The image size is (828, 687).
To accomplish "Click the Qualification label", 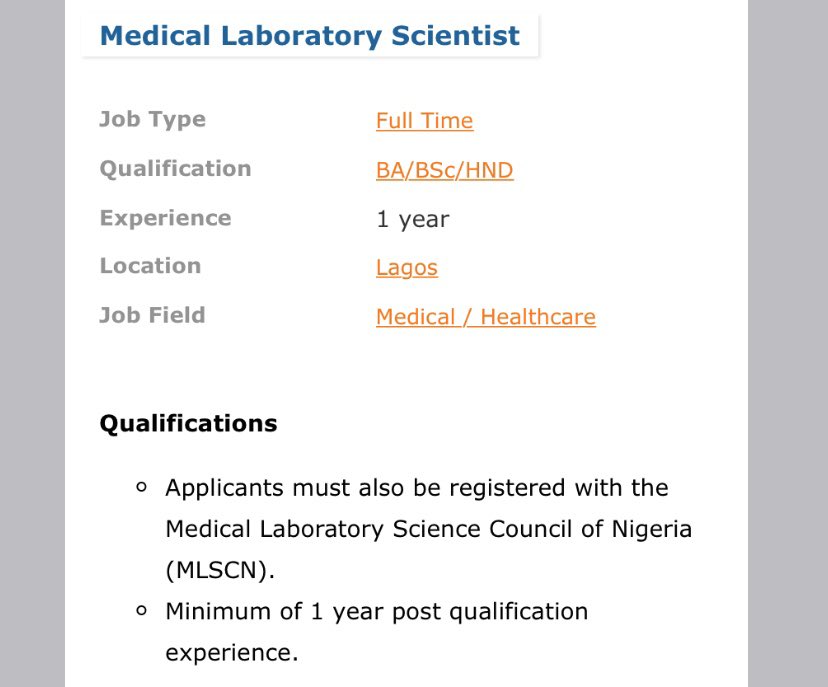I will click(x=175, y=169).
